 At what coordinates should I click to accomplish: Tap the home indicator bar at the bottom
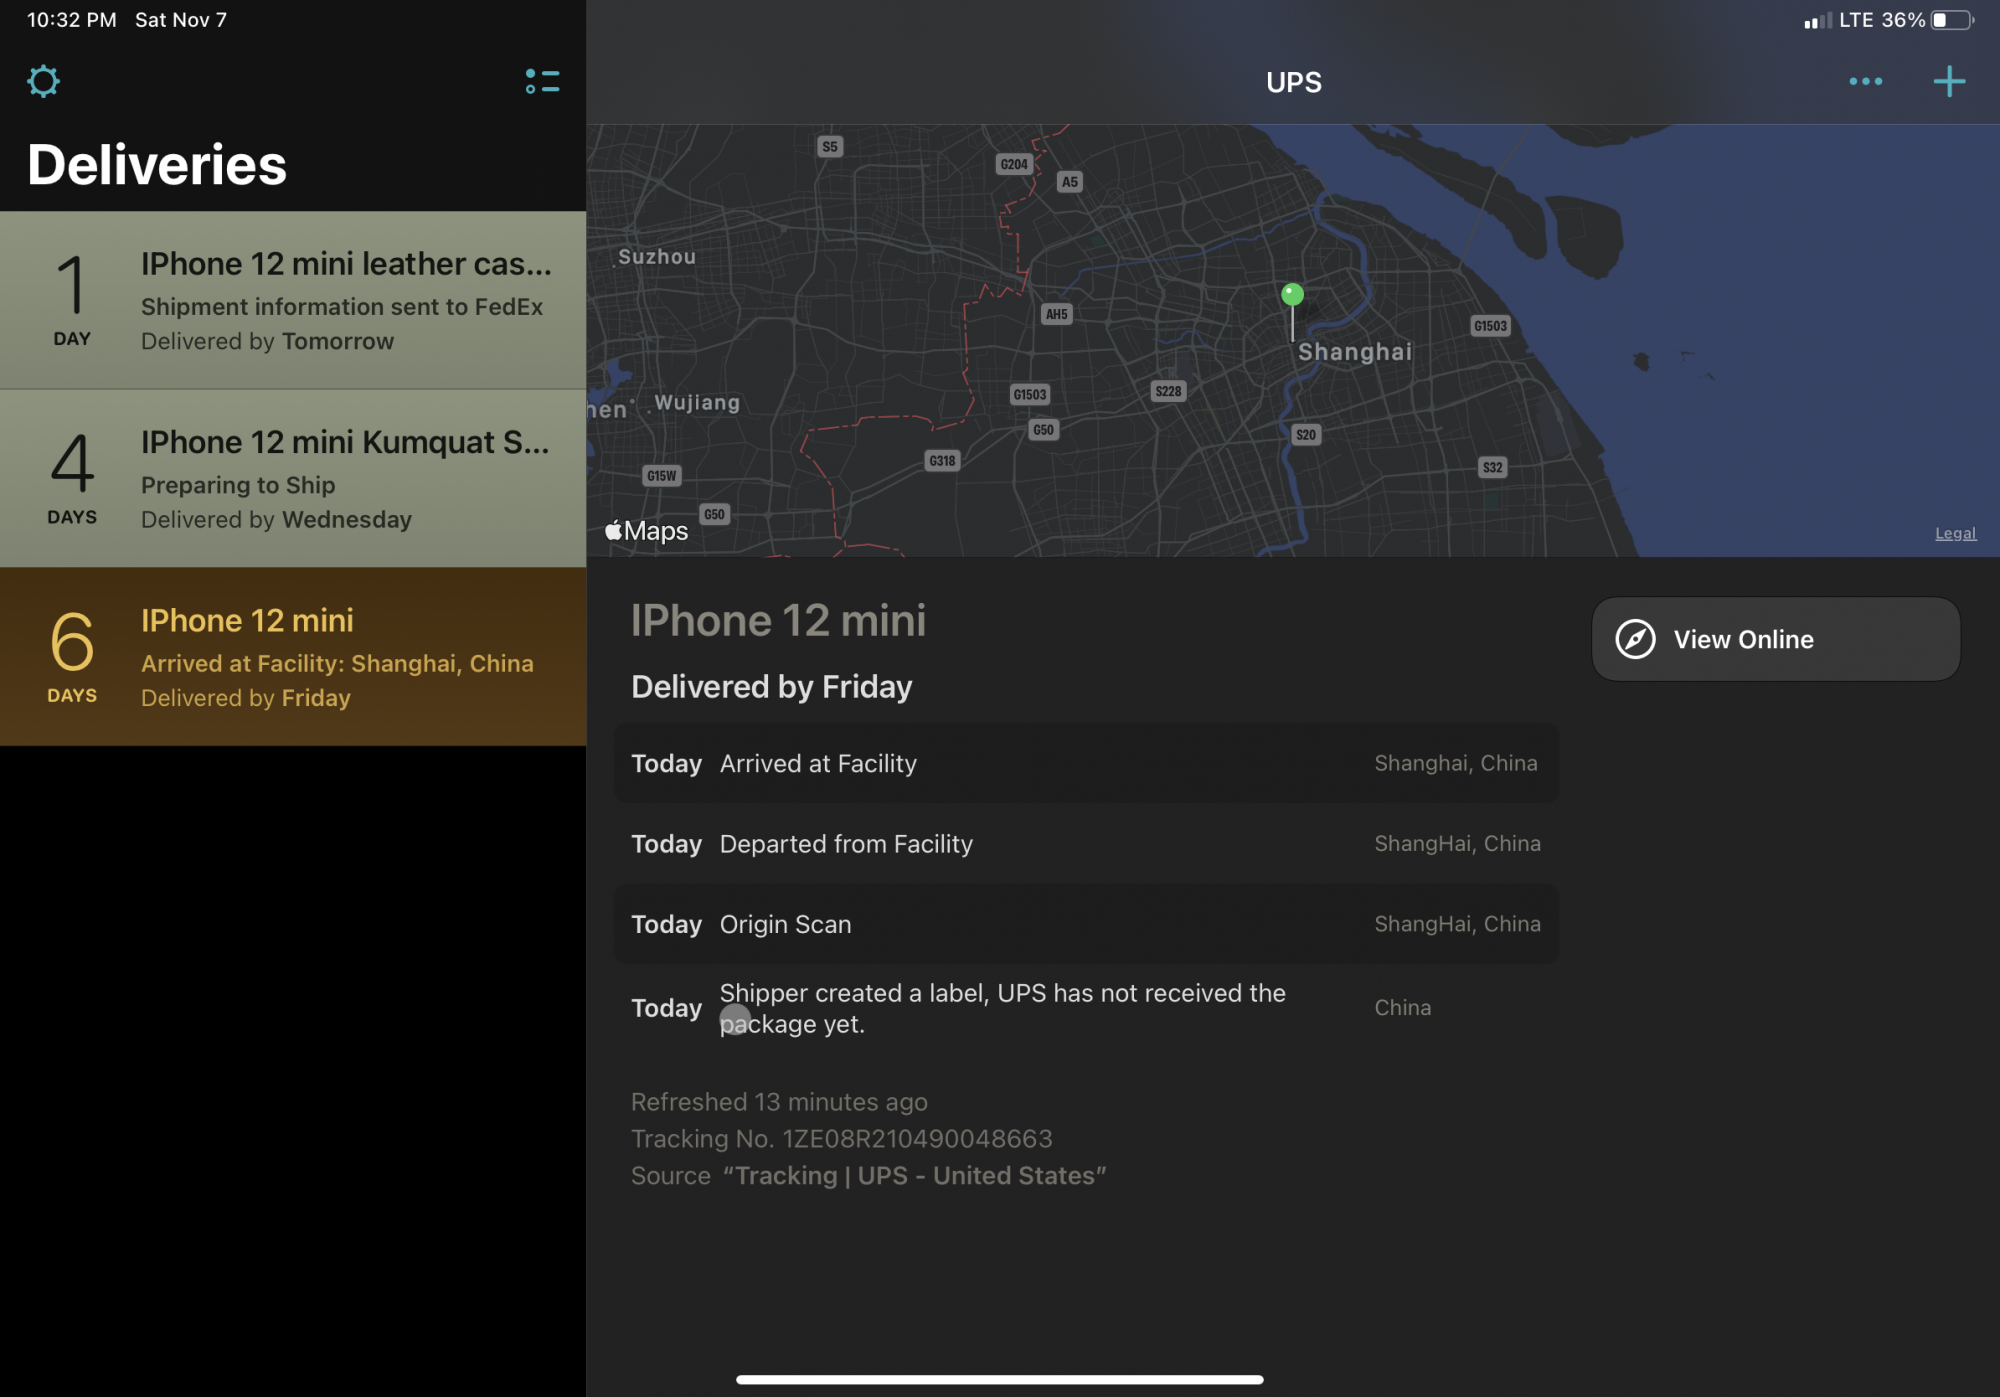coord(999,1380)
